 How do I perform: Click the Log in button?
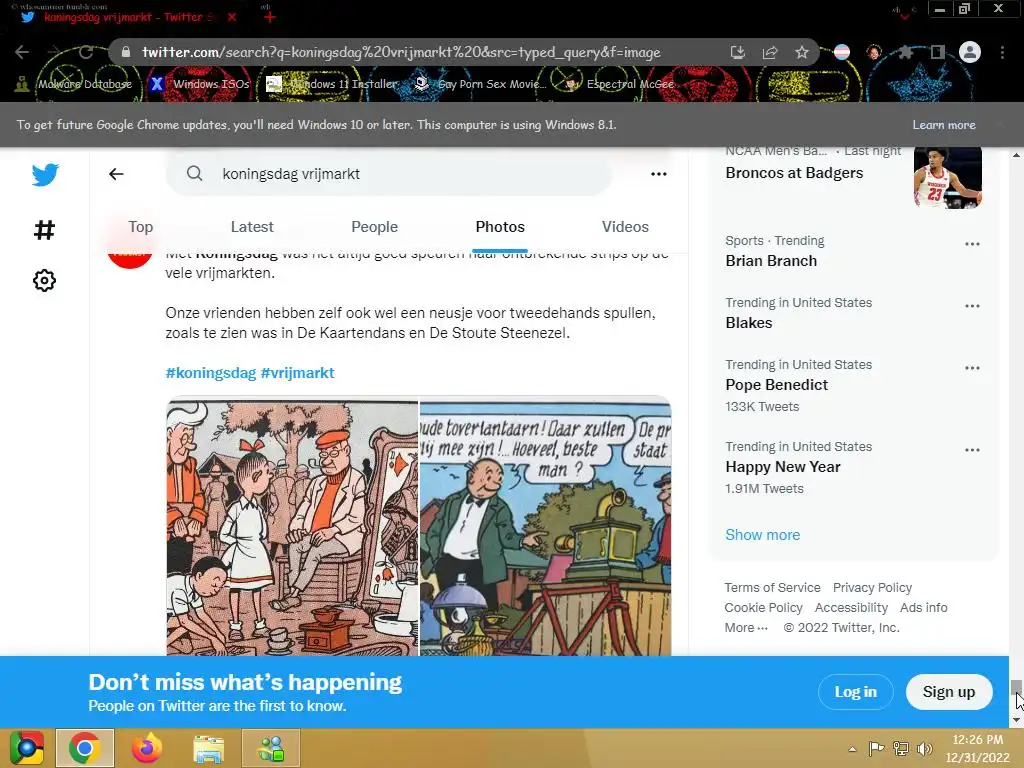856,692
